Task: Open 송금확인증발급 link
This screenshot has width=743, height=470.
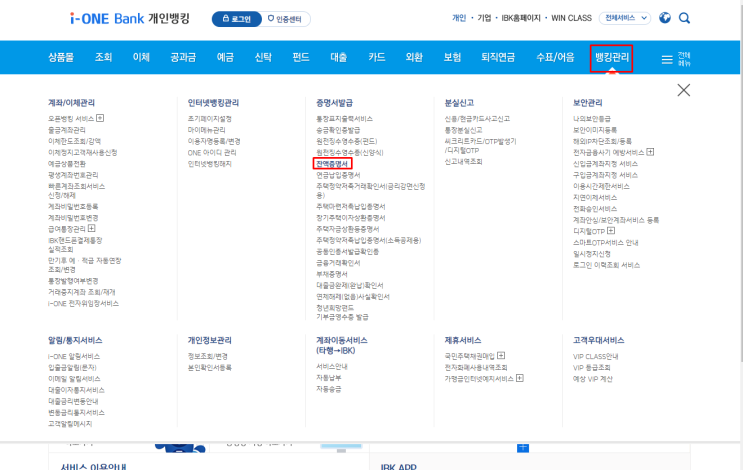Action: click(x=338, y=130)
